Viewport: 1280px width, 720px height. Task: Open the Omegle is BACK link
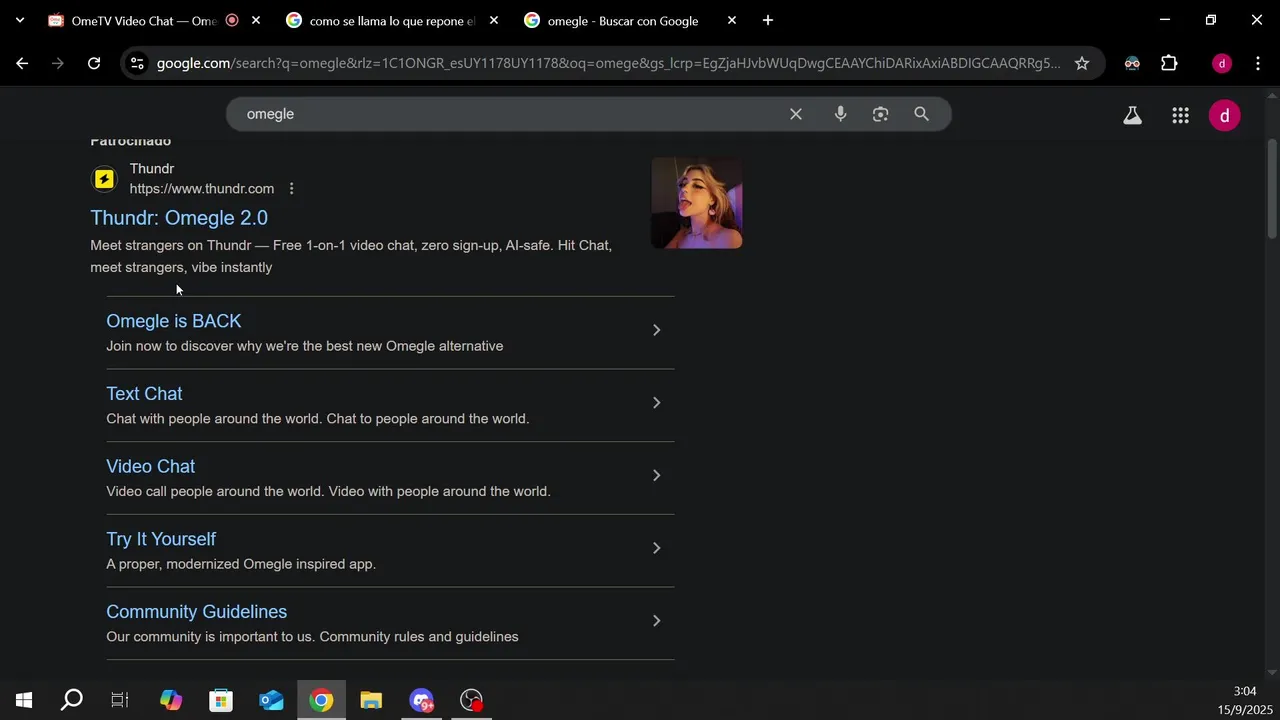pyautogui.click(x=174, y=321)
